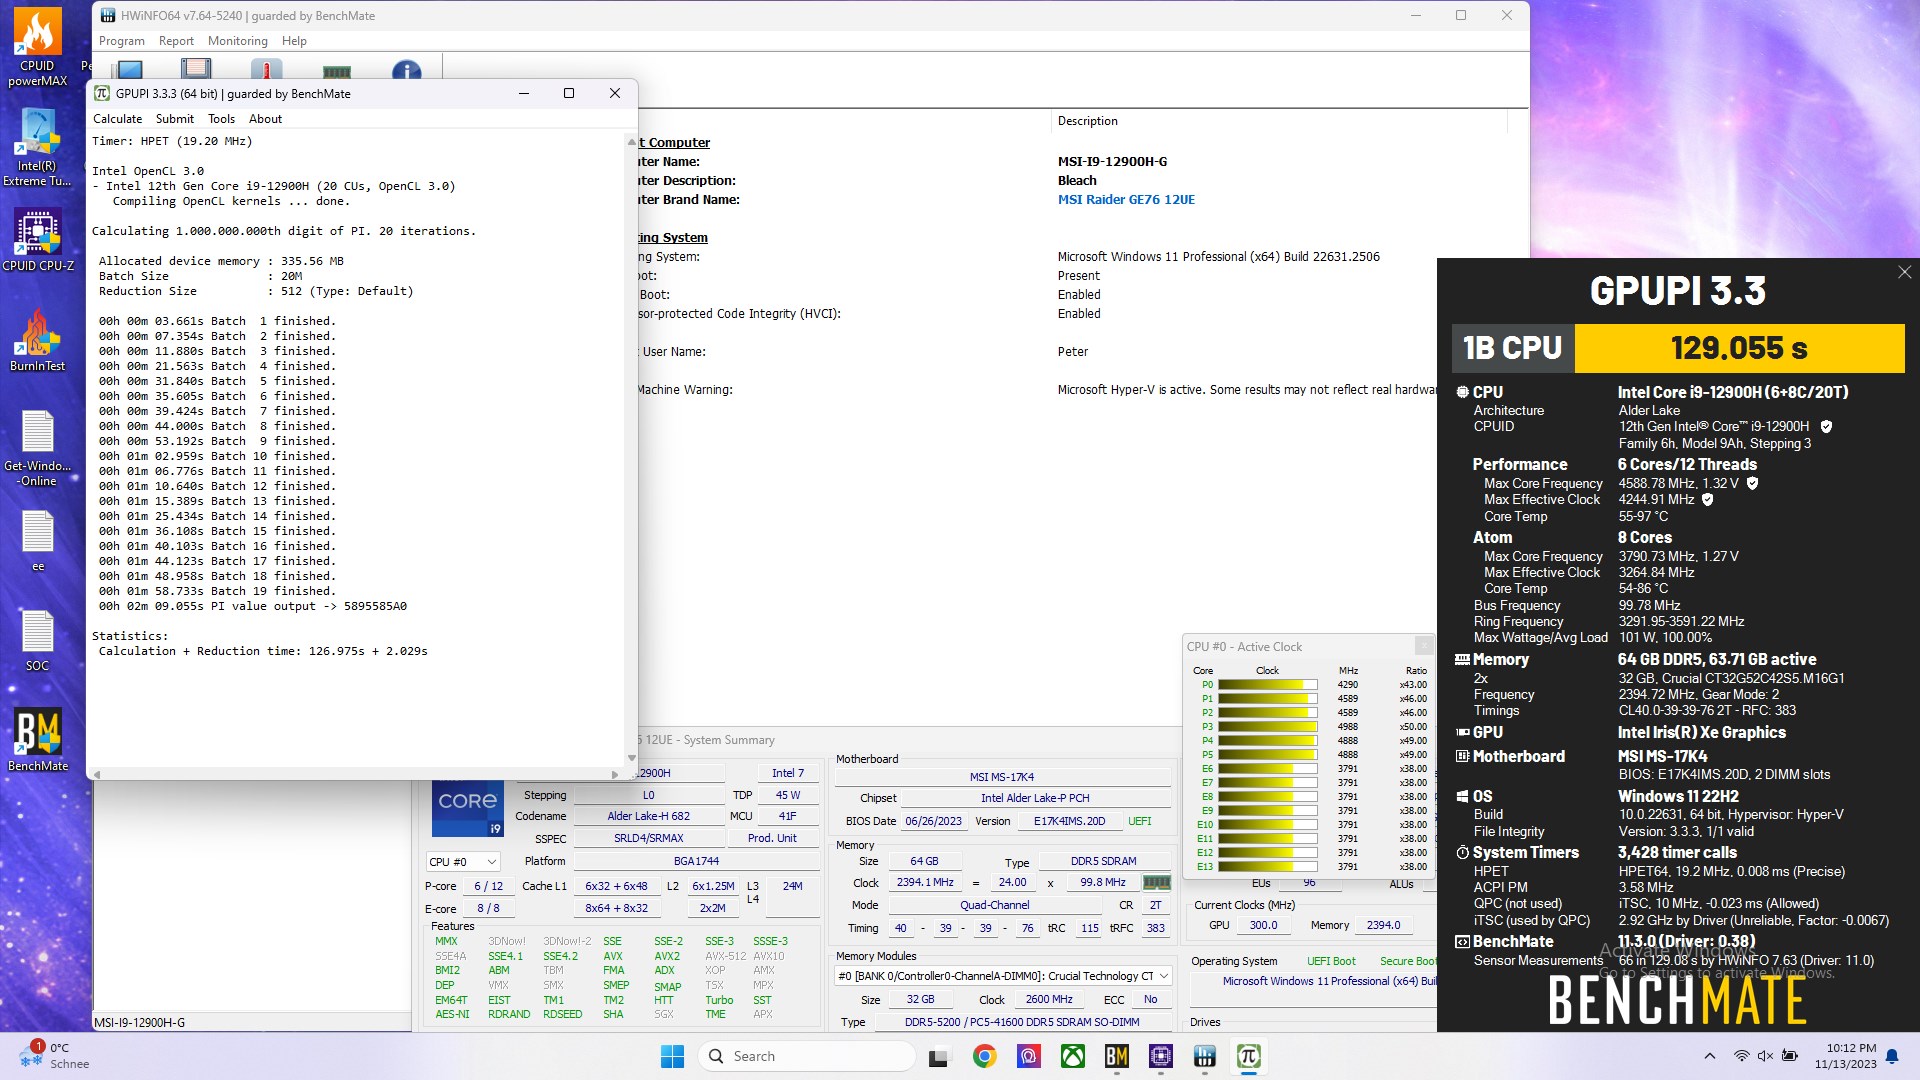The image size is (1920, 1080).
Task: Open GPUPI Calculate menu
Action: coord(117,119)
